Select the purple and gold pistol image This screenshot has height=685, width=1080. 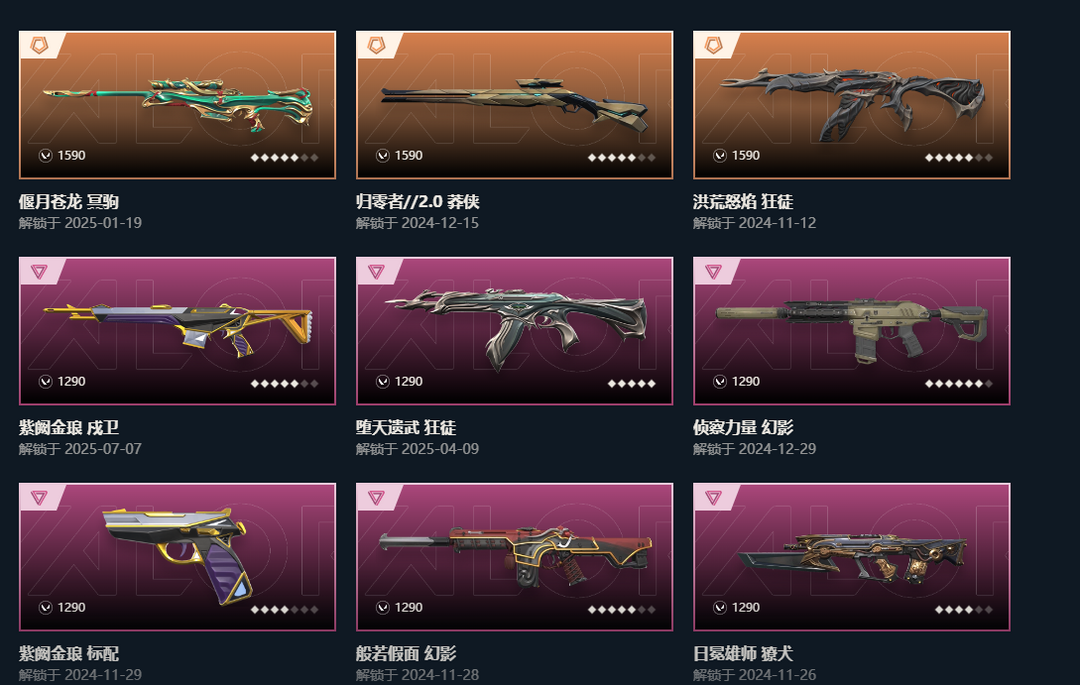(x=178, y=555)
